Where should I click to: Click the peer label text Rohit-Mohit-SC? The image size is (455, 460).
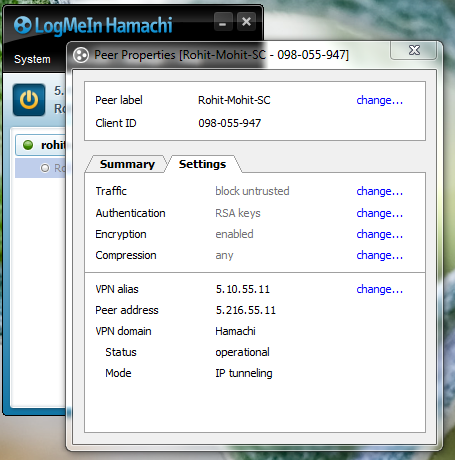(234, 100)
